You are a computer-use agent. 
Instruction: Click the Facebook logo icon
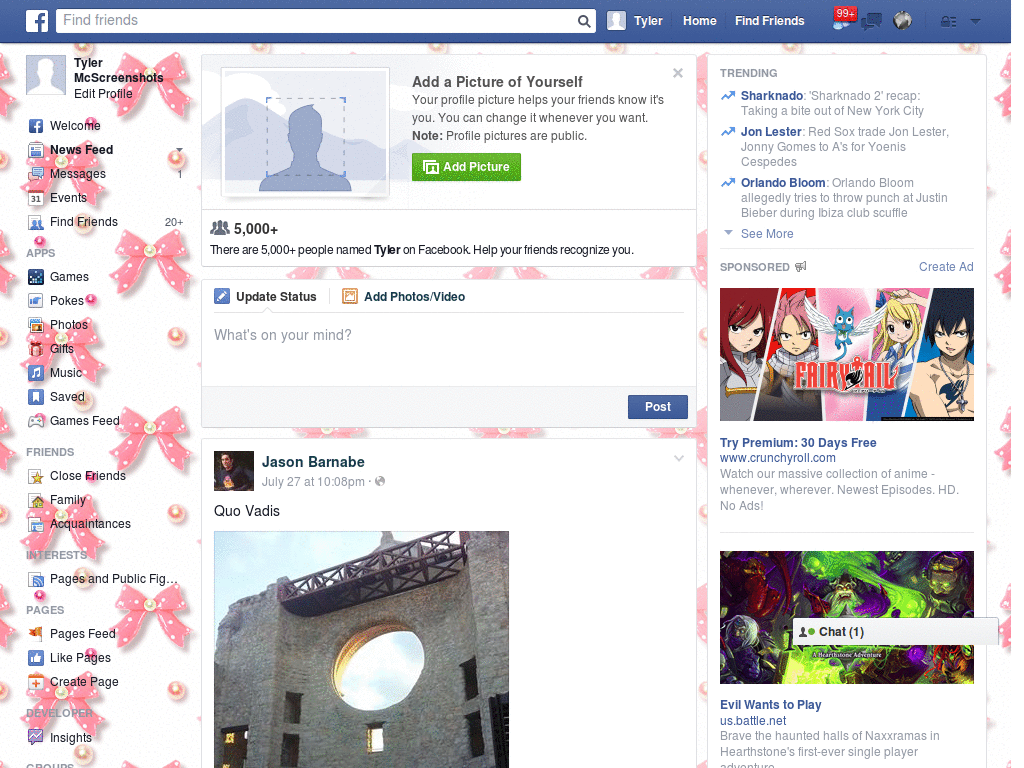tap(37, 21)
